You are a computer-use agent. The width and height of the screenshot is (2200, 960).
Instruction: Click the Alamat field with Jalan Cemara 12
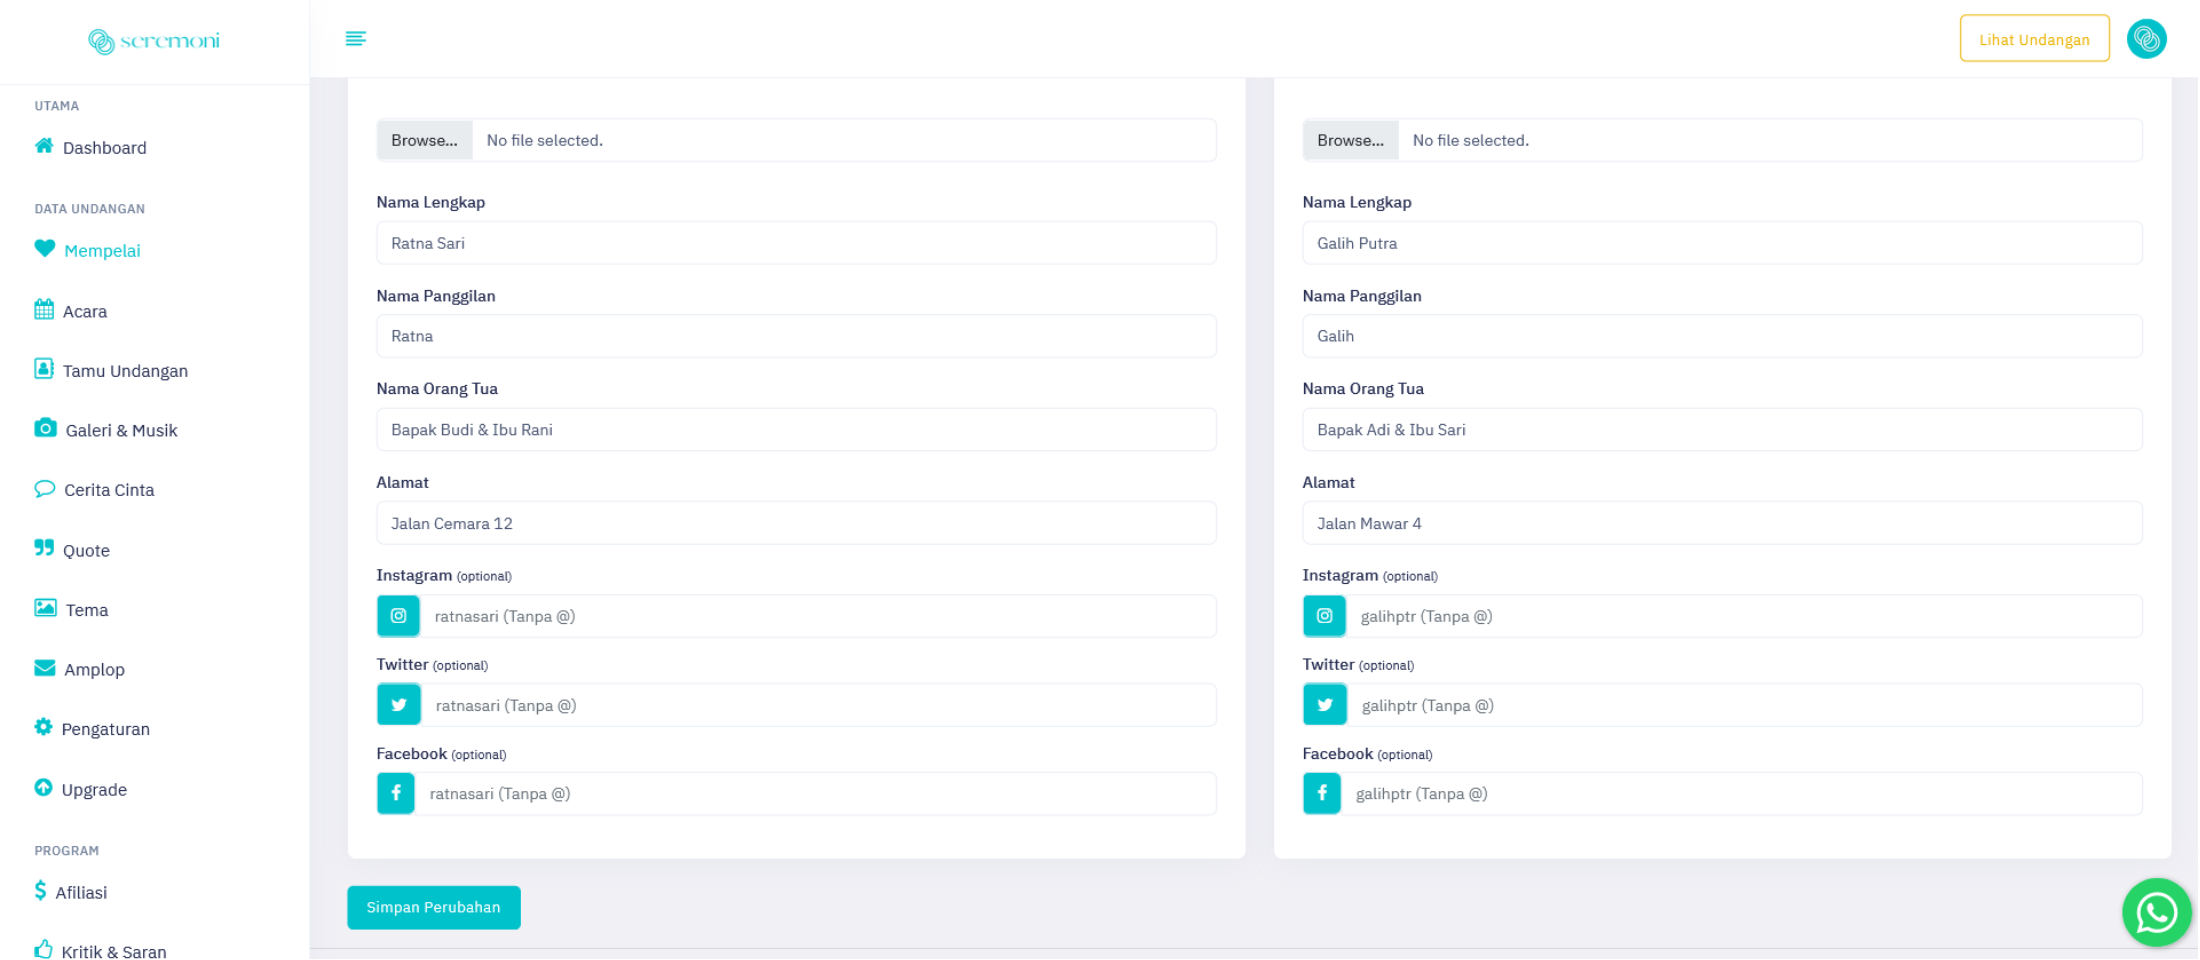pos(796,524)
